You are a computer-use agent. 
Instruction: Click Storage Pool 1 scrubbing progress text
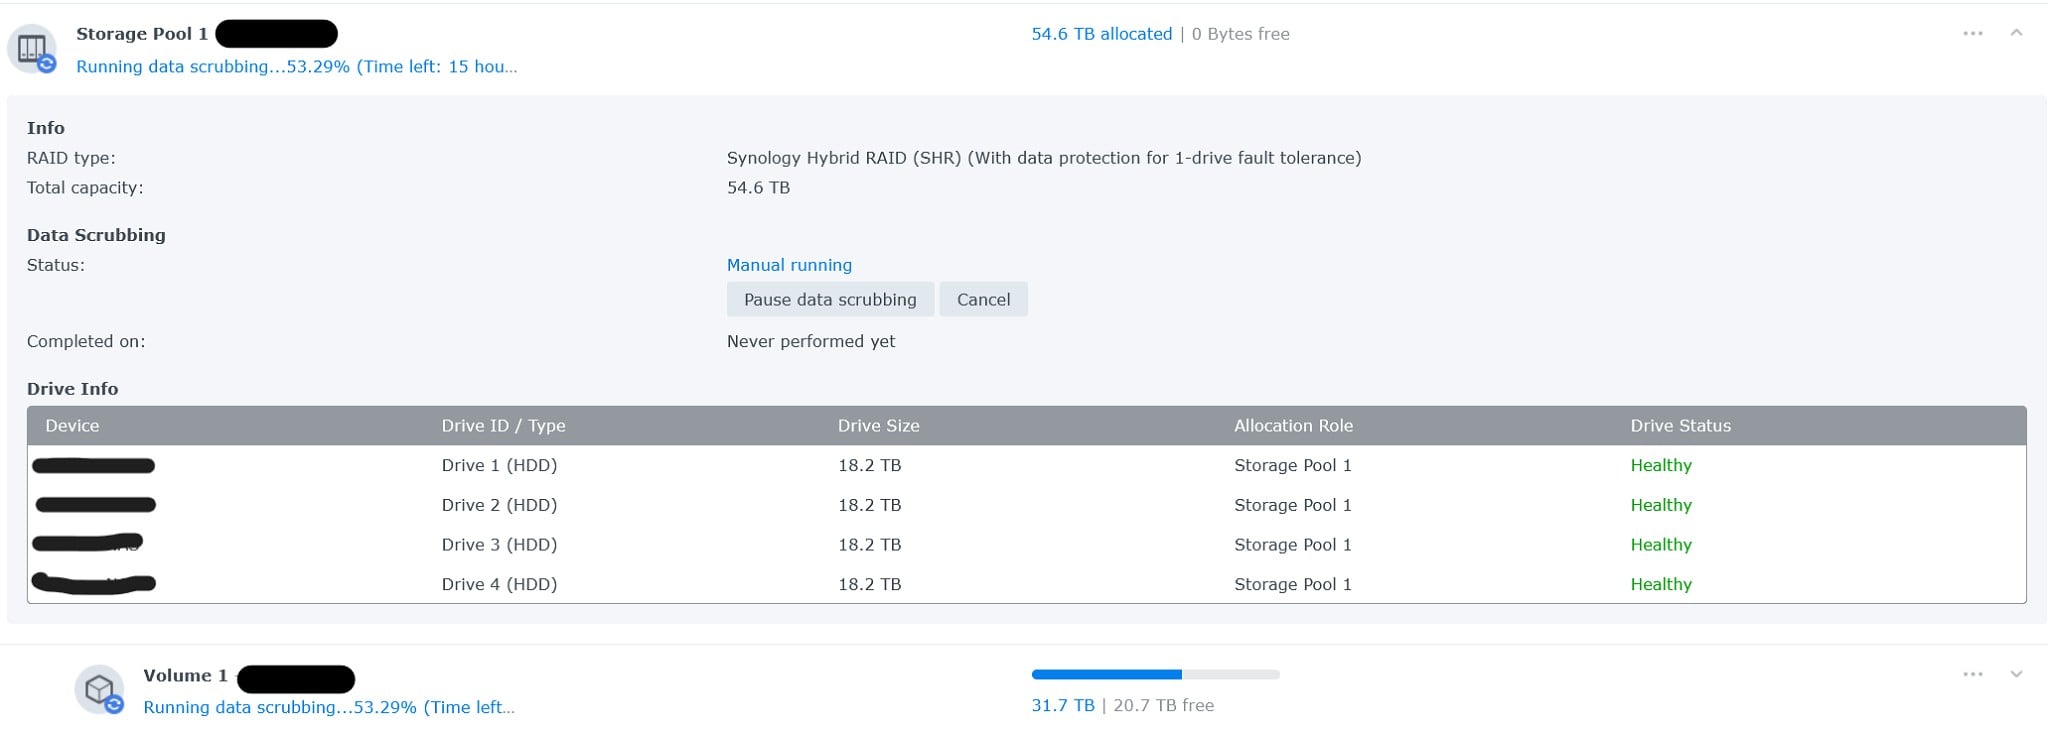point(297,67)
